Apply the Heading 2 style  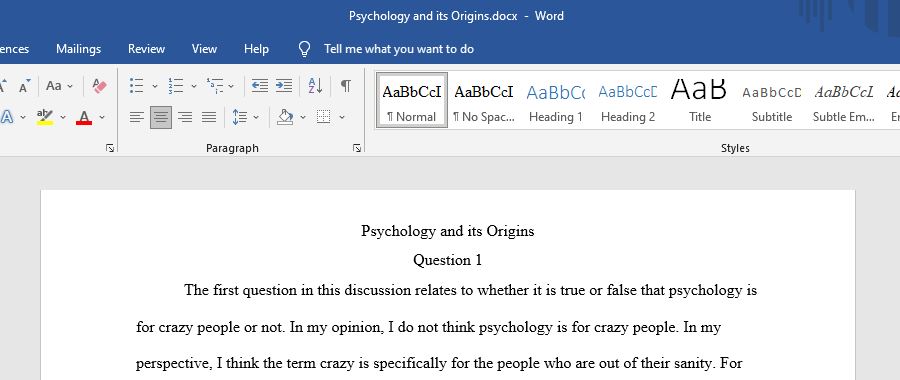pyautogui.click(x=627, y=100)
